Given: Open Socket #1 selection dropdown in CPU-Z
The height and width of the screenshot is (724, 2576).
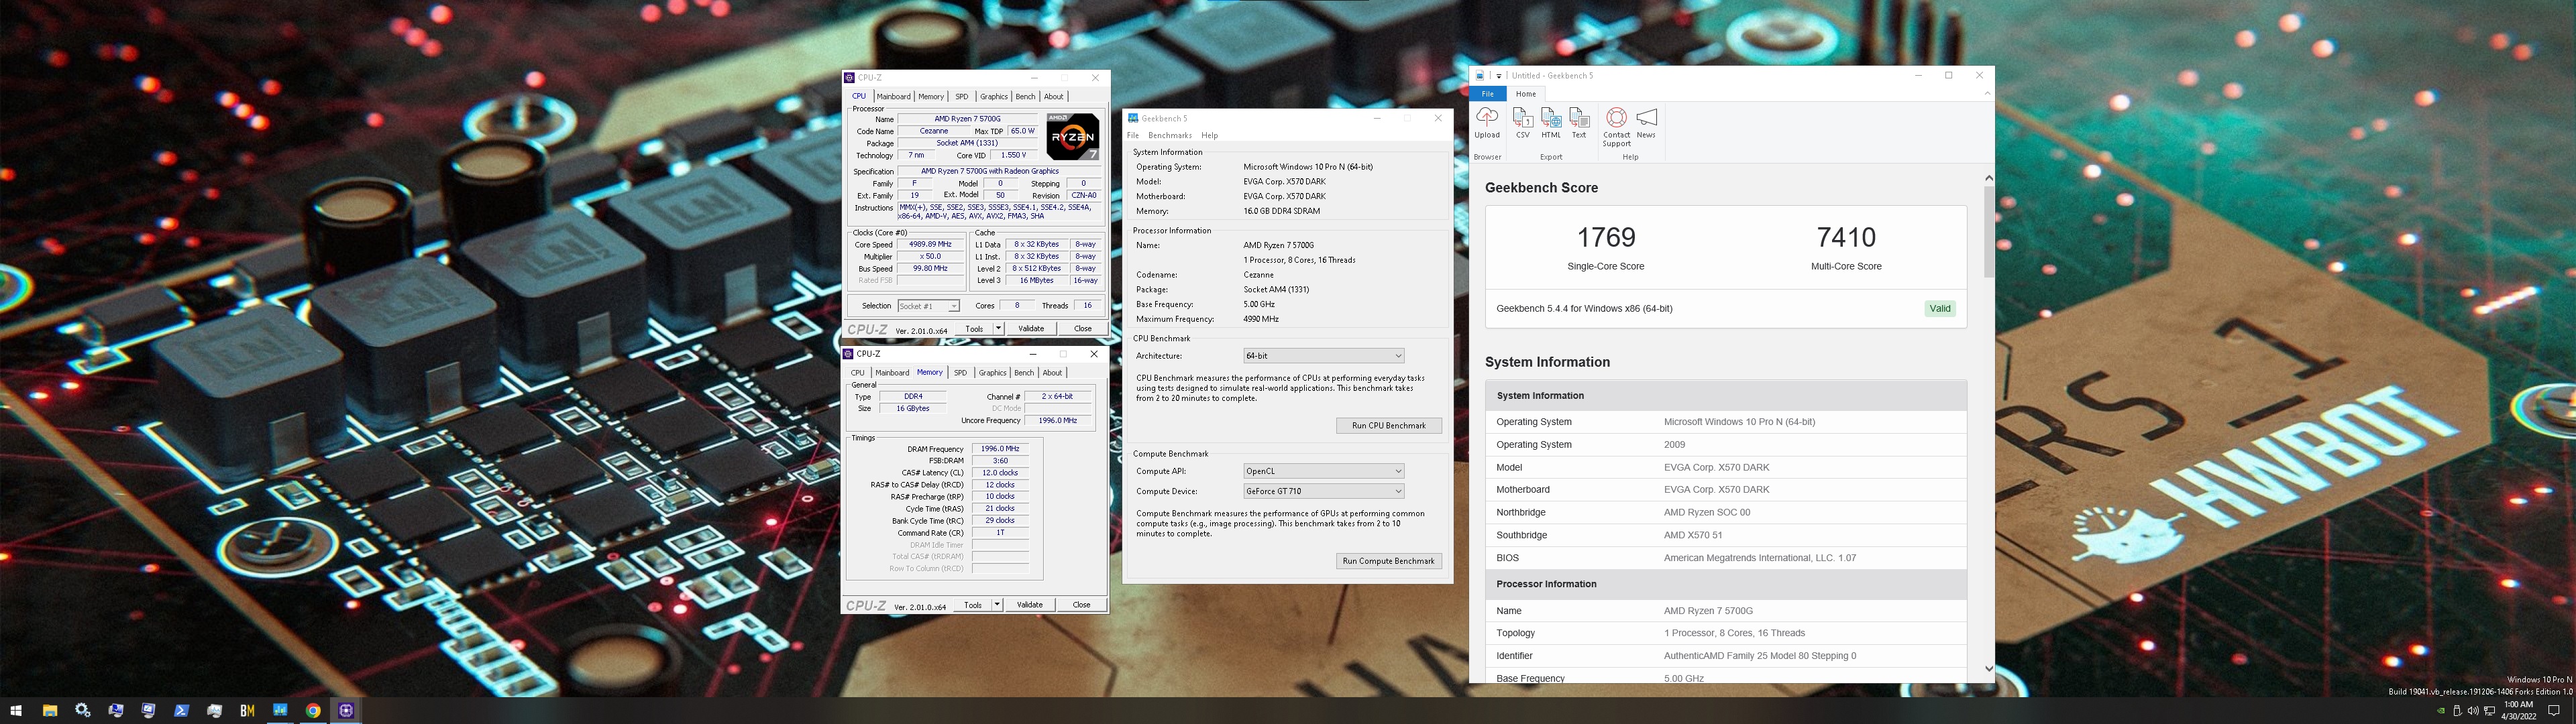Looking at the screenshot, I should (x=928, y=306).
